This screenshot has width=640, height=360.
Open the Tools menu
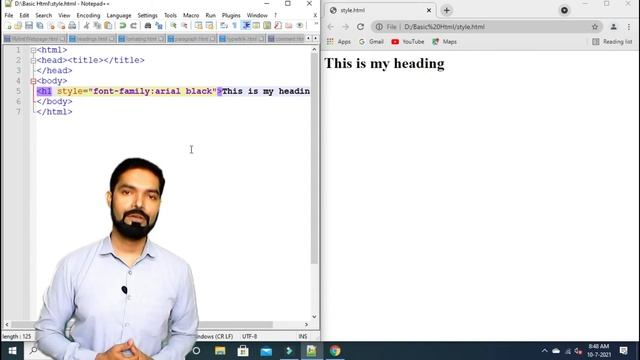click(x=170, y=16)
